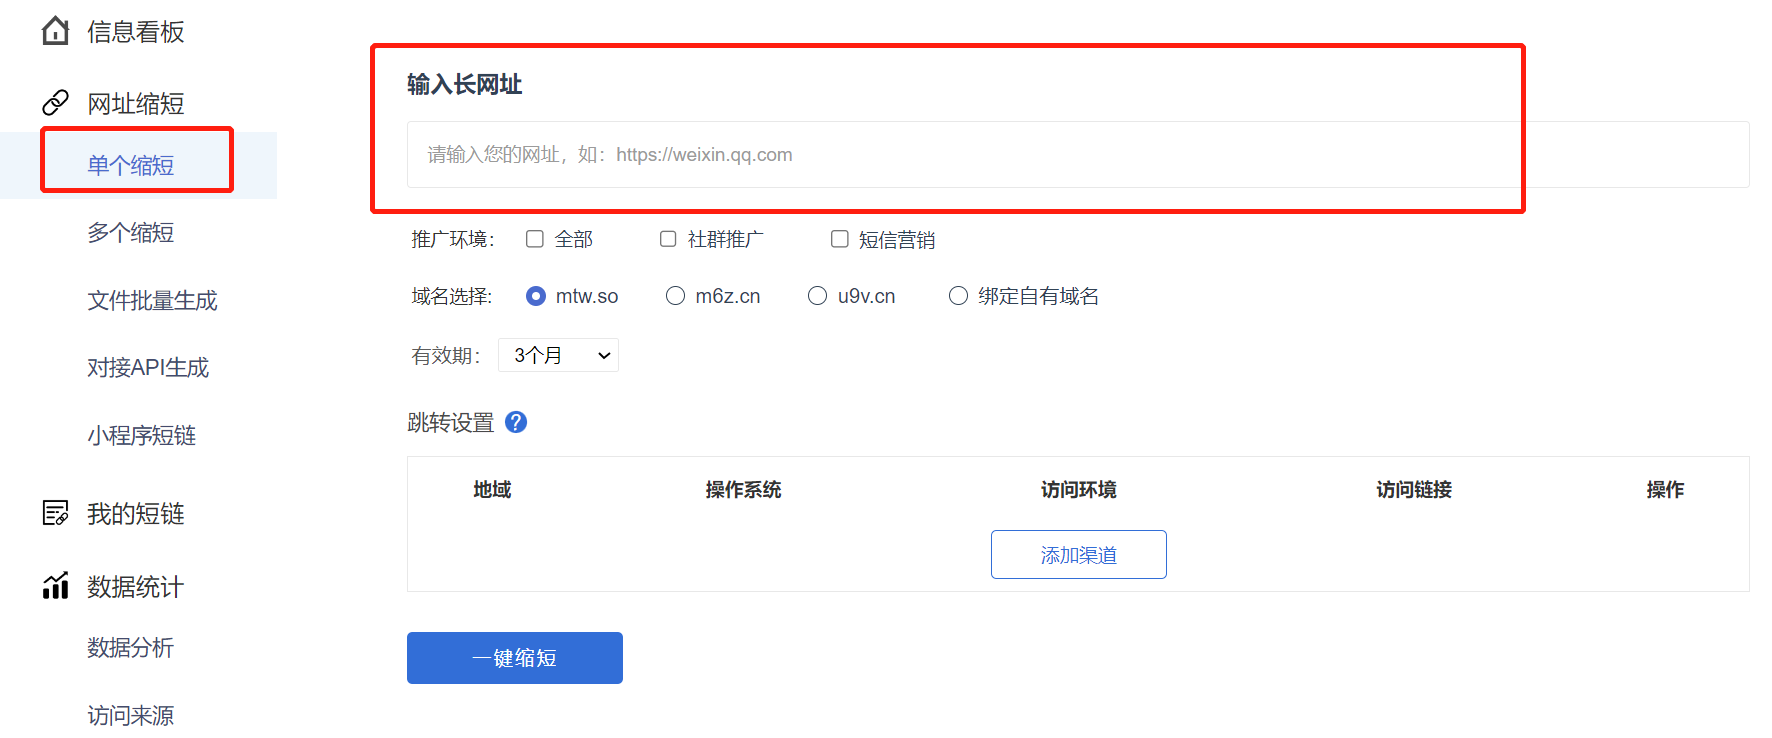Enable the 社群推广 checkbox
The image size is (1772, 738).
(x=668, y=239)
